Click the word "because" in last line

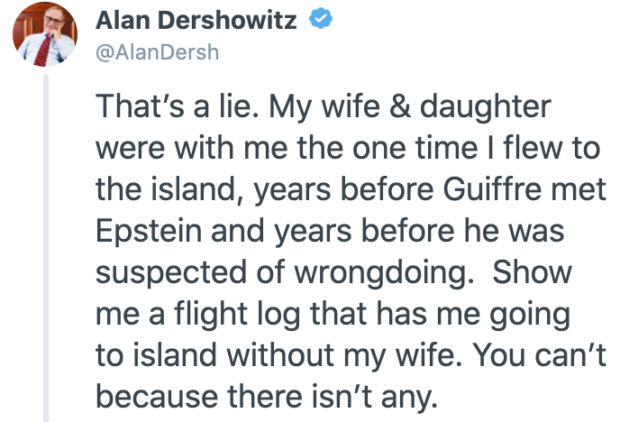pyautogui.click(x=157, y=397)
